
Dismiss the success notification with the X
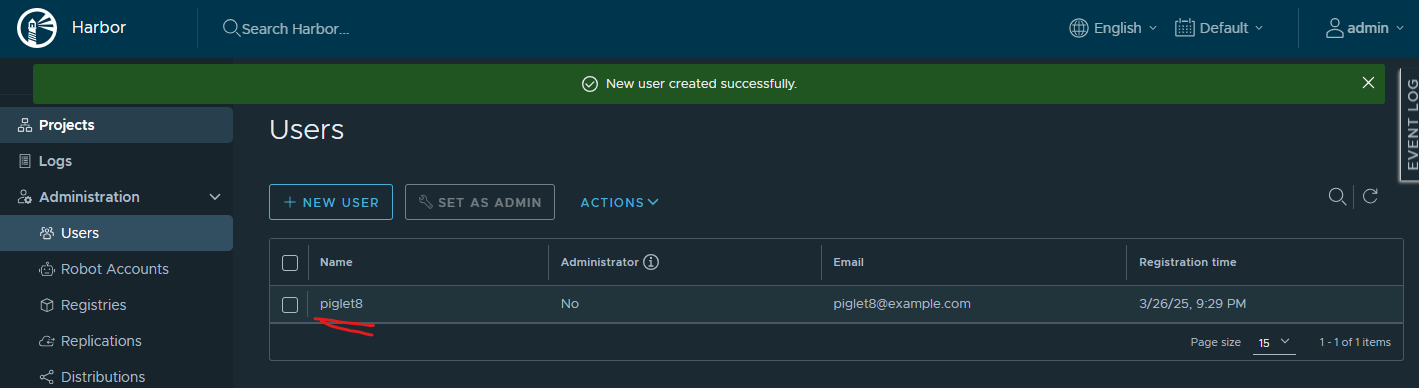[1368, 83]
